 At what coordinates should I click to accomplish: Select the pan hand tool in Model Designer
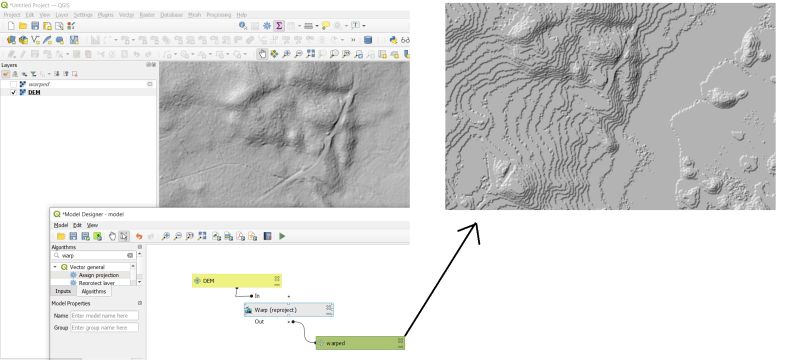pyautogui.click(x=112, y=236)
